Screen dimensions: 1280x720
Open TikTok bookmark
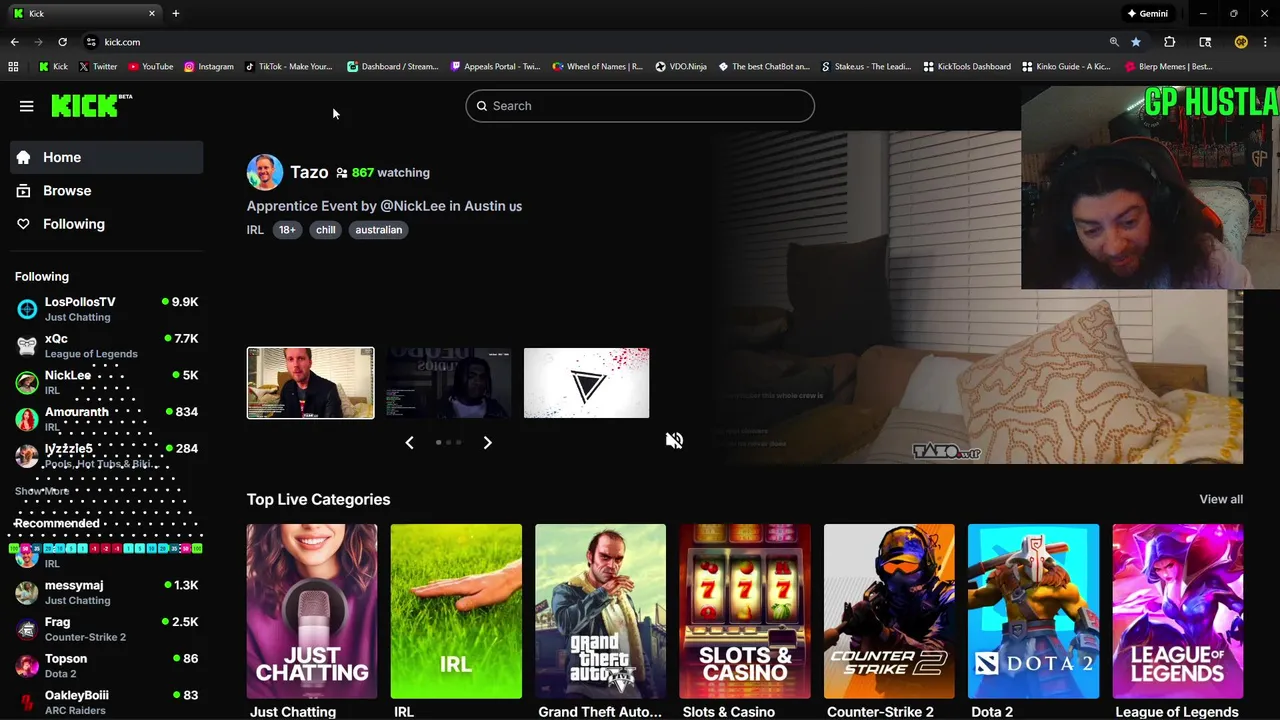coord(289,67)
